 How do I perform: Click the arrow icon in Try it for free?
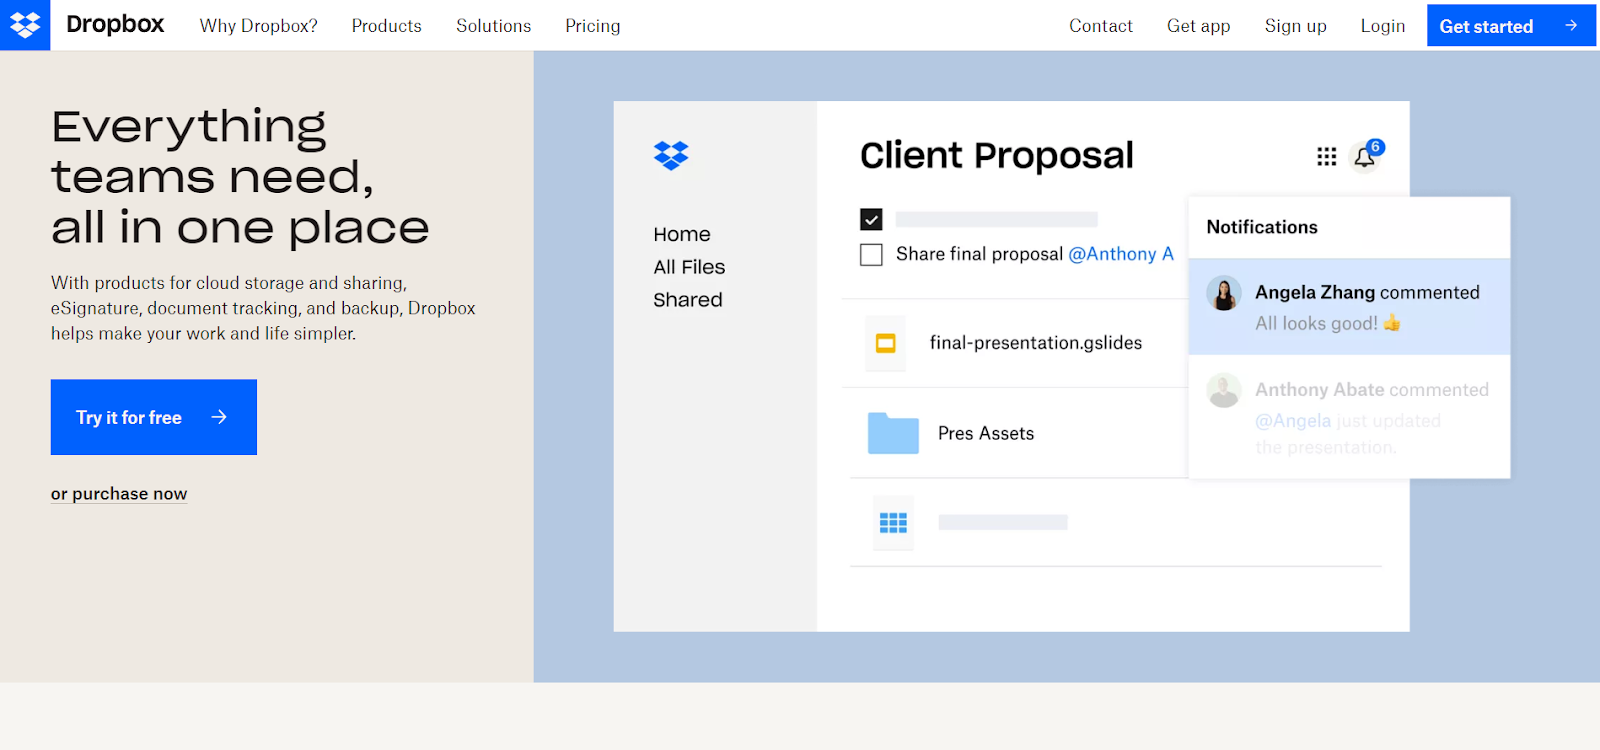tap(219, 417)
